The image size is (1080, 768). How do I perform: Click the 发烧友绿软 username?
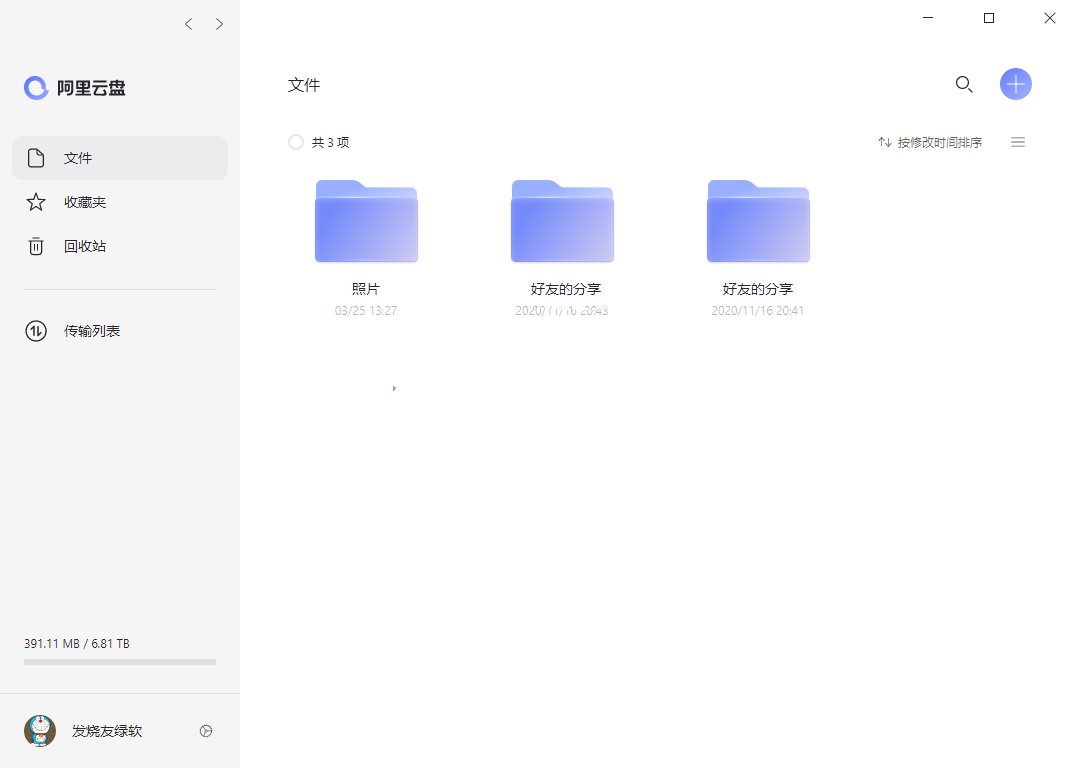pos(107,731)
